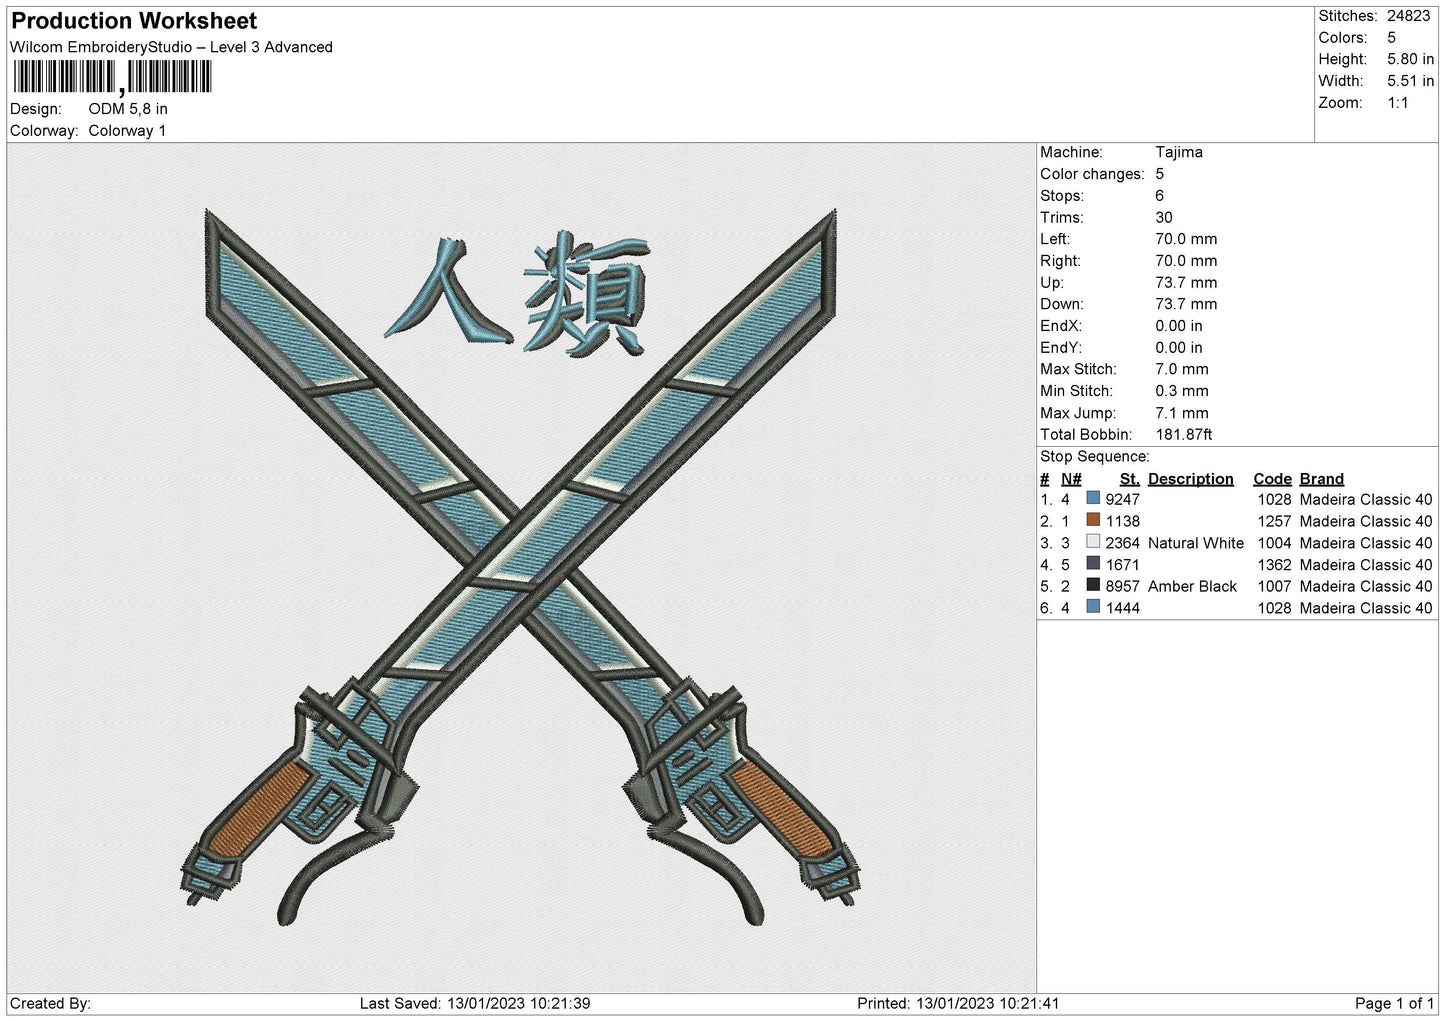
Task: Click the blue swatch for thread 9247
Action: point(1093,498)
